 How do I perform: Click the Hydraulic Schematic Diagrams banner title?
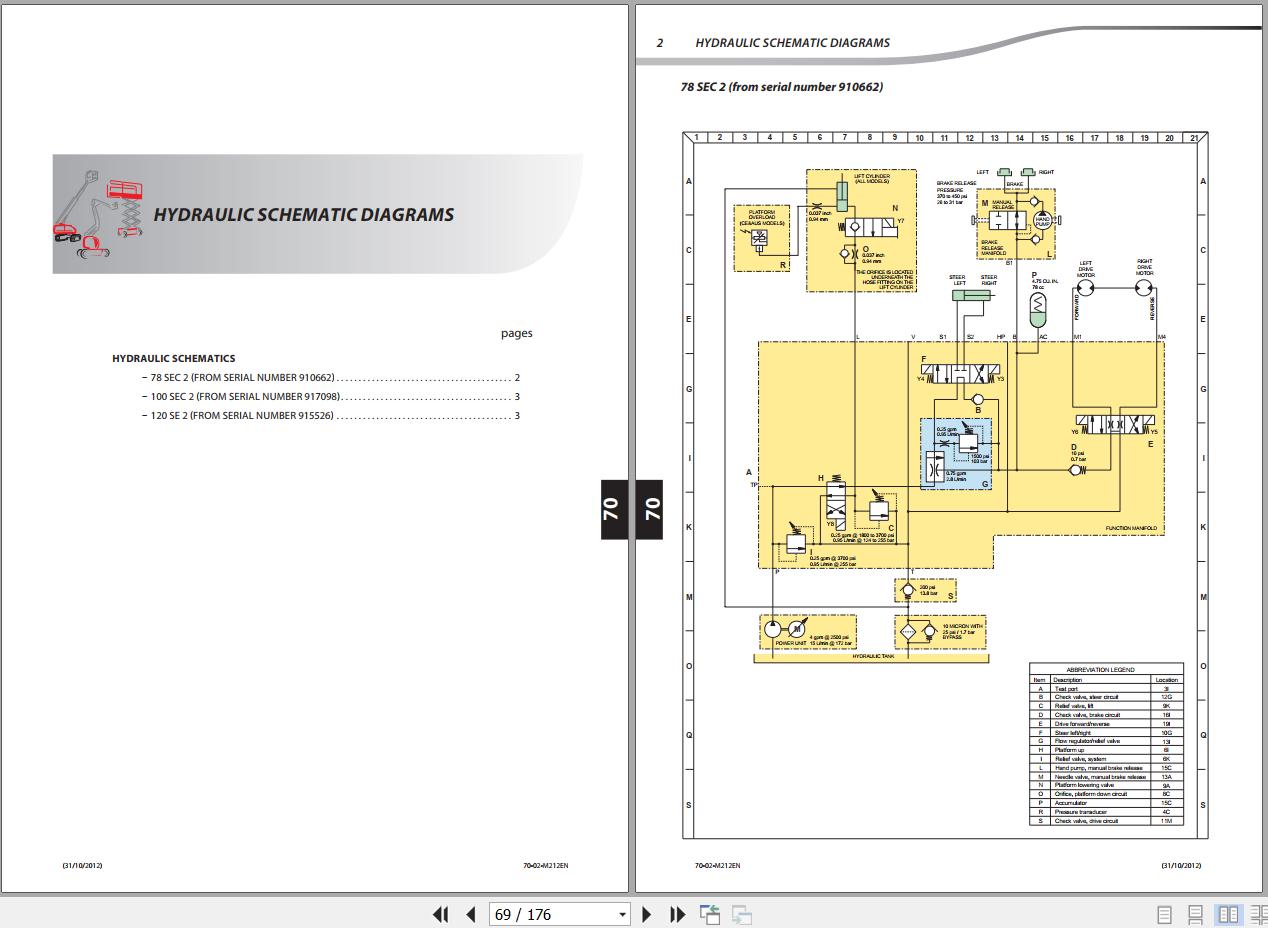point(304,214)
